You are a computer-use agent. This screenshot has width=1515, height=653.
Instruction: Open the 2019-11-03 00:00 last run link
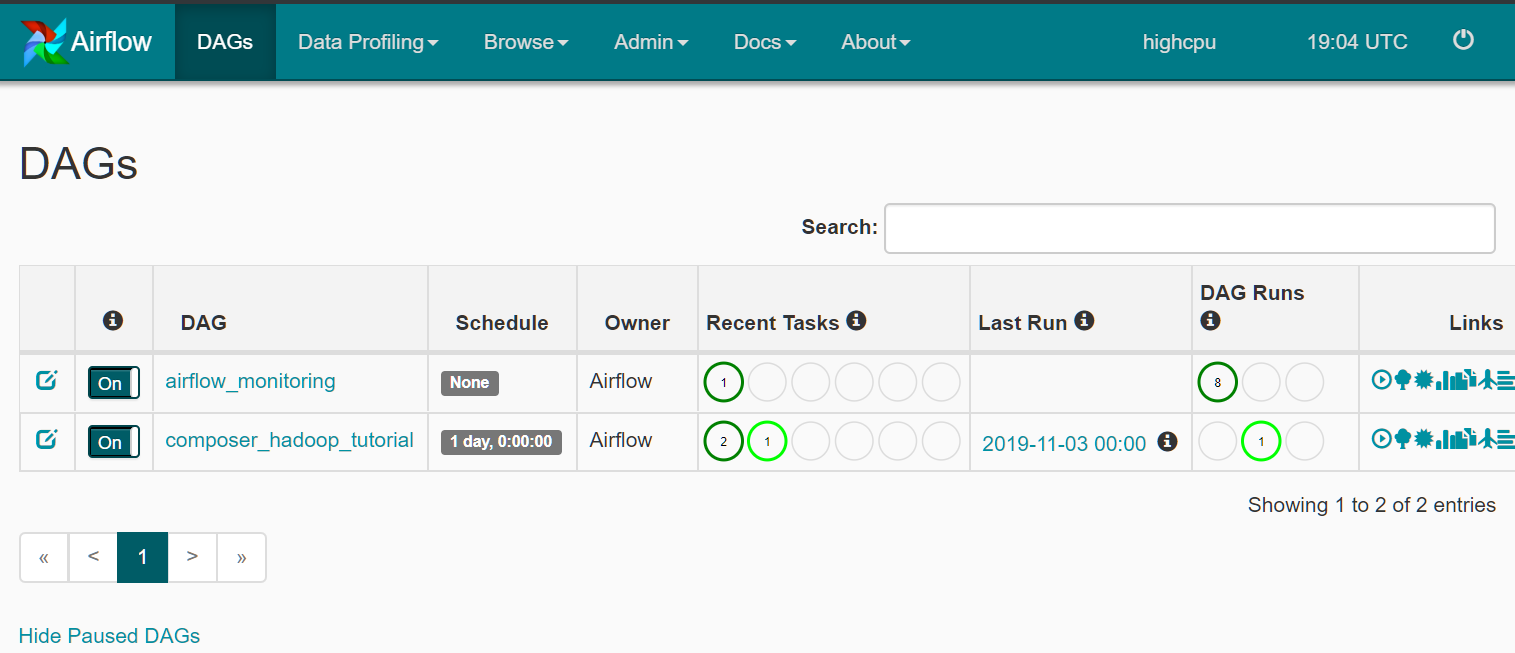[x=1064, y=443]
